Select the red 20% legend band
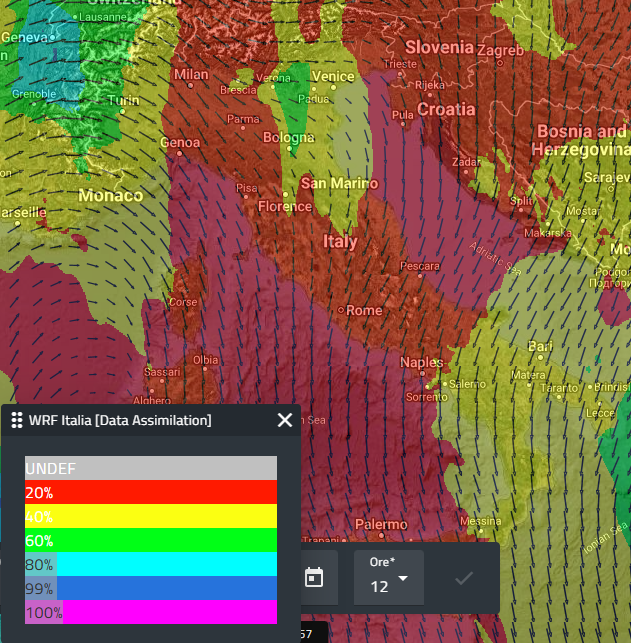Image resolution: width=631 pixels, height=643 pixels. (151, 492)
